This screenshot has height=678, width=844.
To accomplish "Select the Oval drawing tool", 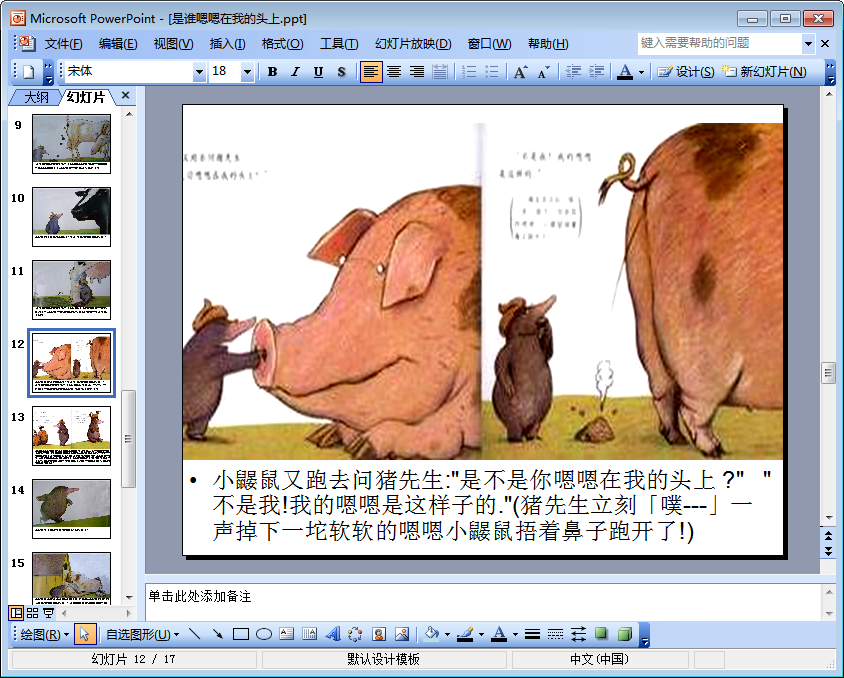I will 264,634.
